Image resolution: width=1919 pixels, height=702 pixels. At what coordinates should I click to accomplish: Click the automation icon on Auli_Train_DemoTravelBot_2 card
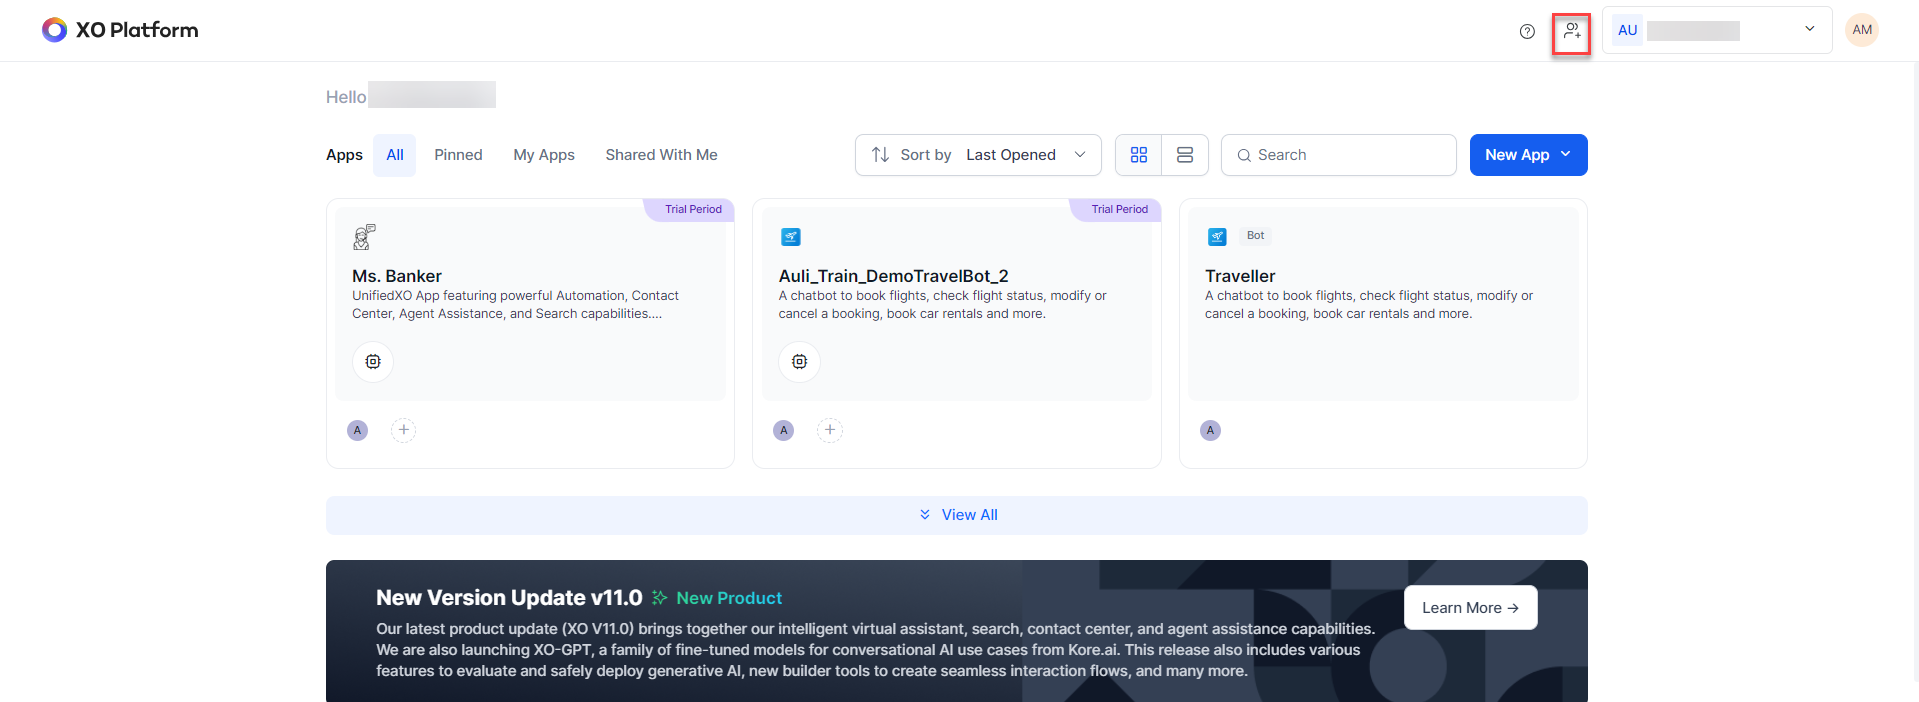pos(799,362)
